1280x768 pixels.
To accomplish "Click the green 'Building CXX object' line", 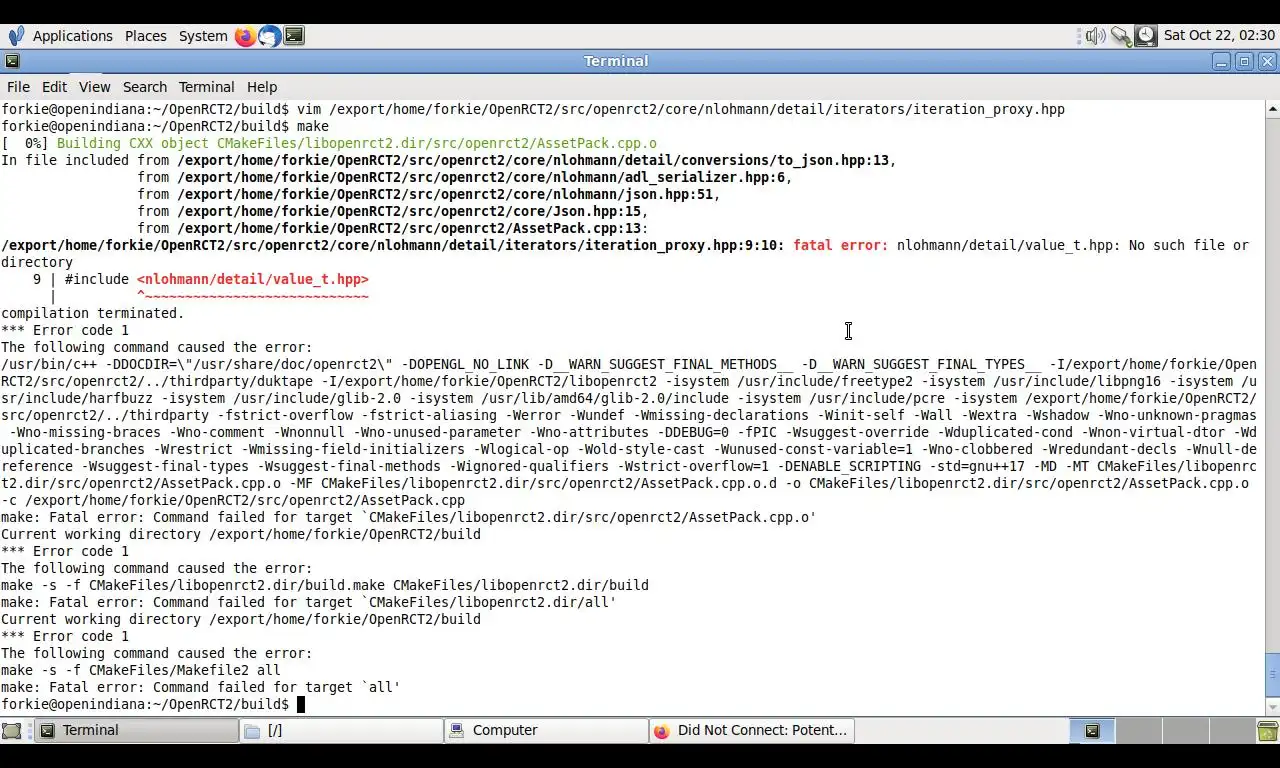I will [x=329, y=143].
